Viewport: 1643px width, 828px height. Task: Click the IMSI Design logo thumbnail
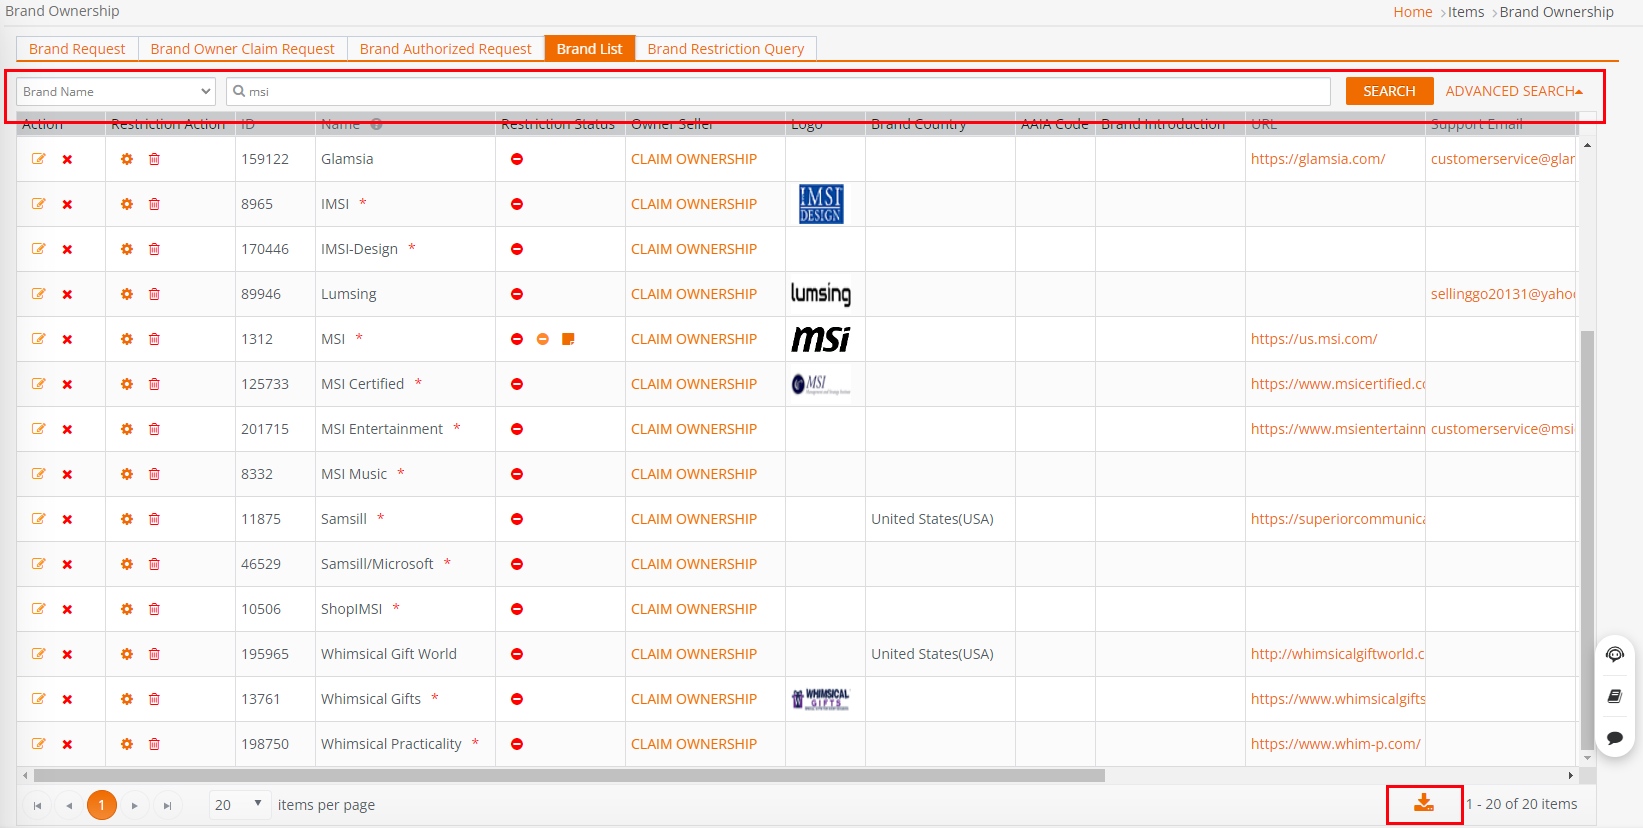pyautogui.click(x=821, y=204)
